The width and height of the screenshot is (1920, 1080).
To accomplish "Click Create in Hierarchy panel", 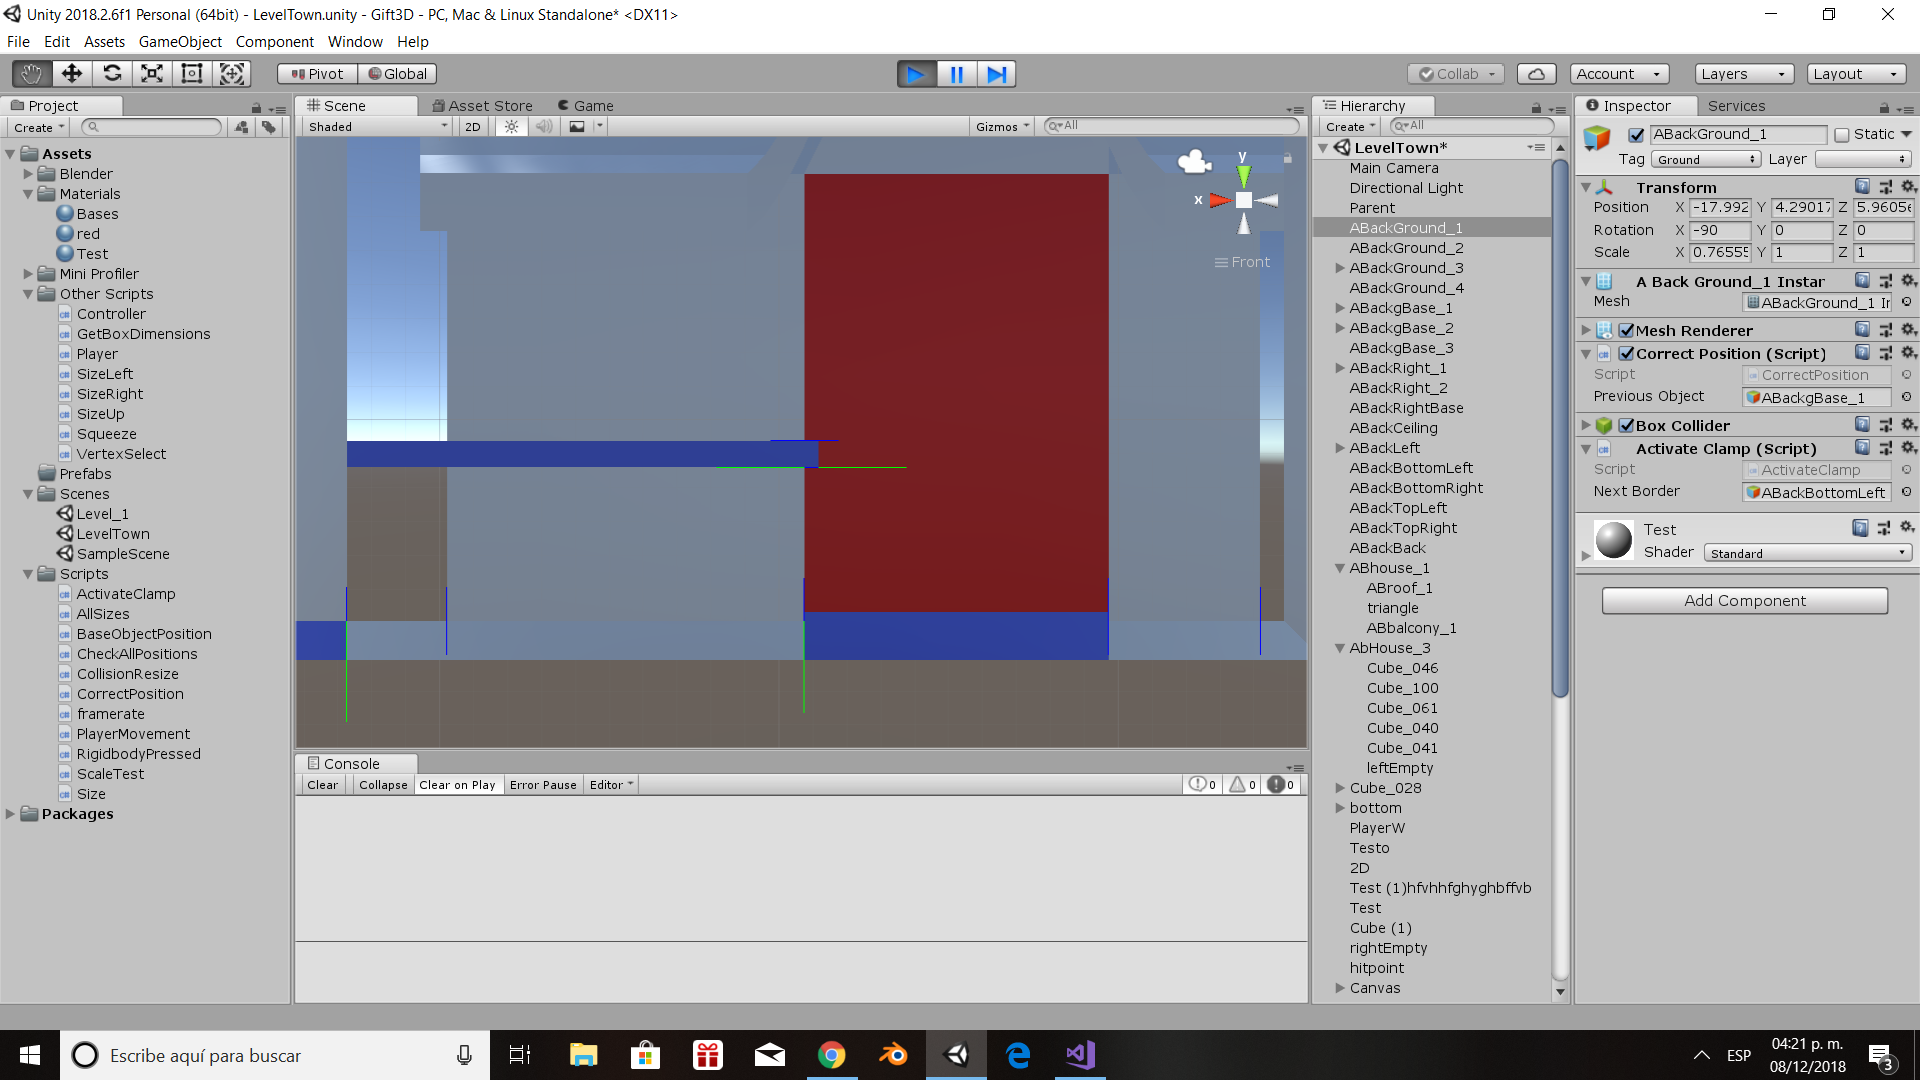I will tap(1350, 127).
